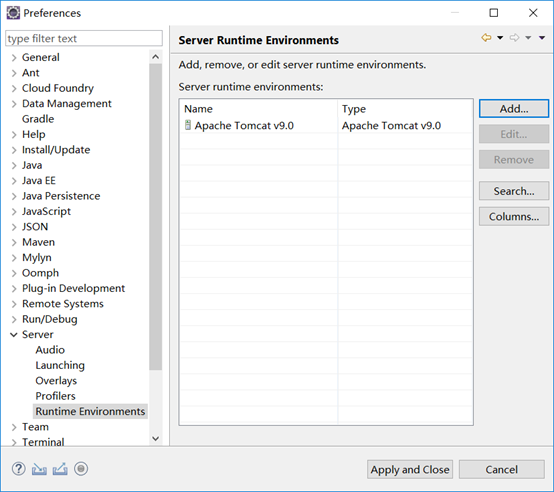Expand the Install/Update node
554x492 pixels.
(x=14, y=150)
